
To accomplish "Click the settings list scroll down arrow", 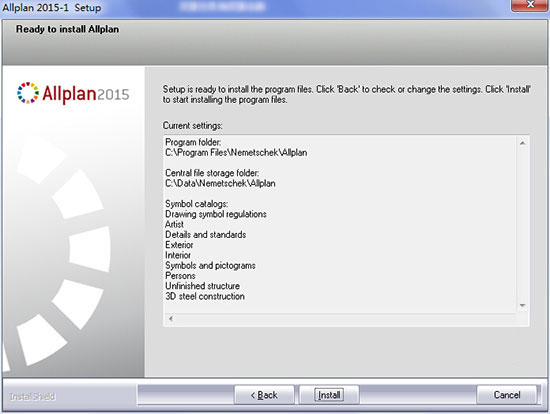I will point(523,306).
